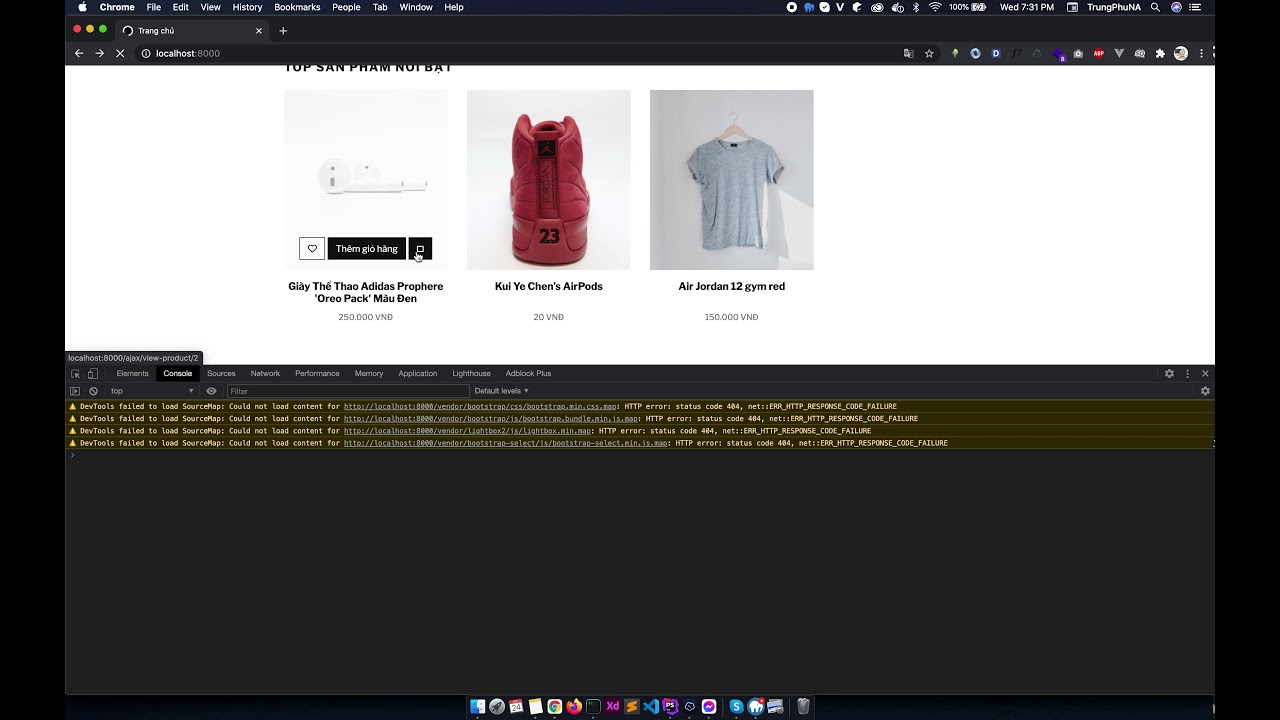Open the JavaScript context dropdown labeled top
This screenshot has width=1280, height=720.
152,391
